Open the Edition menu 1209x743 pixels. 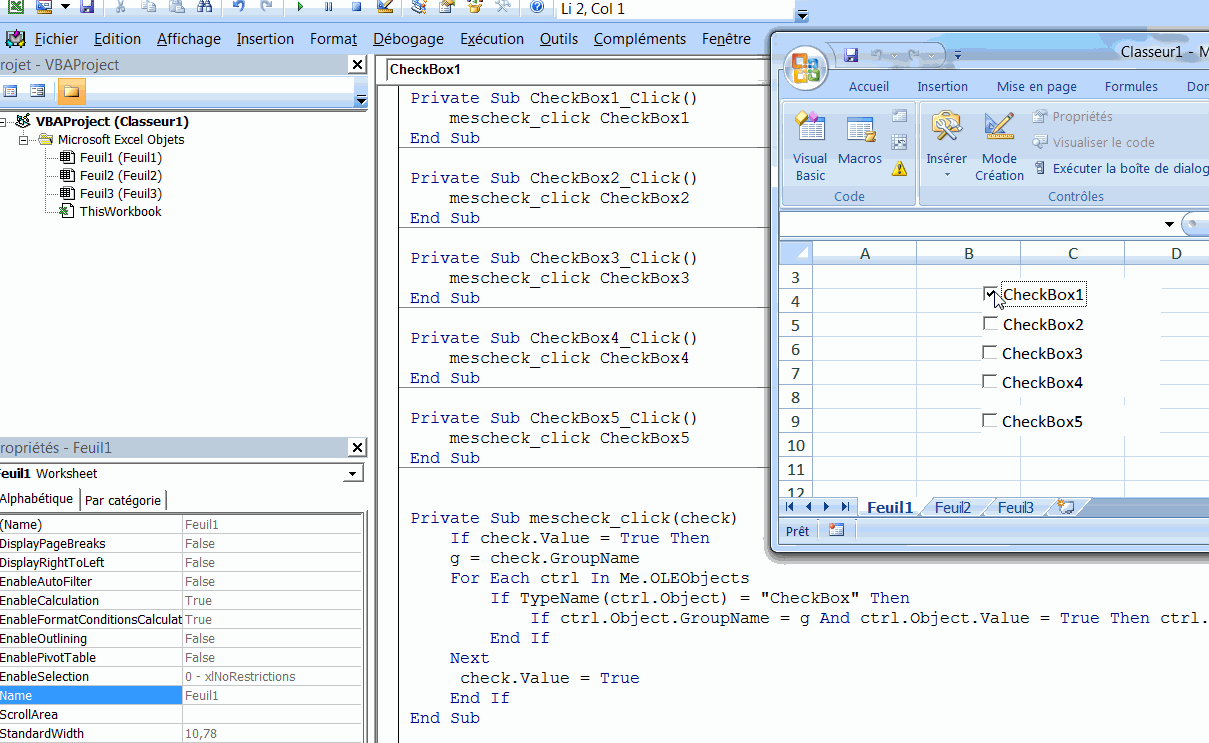click(x=117, y=39)
